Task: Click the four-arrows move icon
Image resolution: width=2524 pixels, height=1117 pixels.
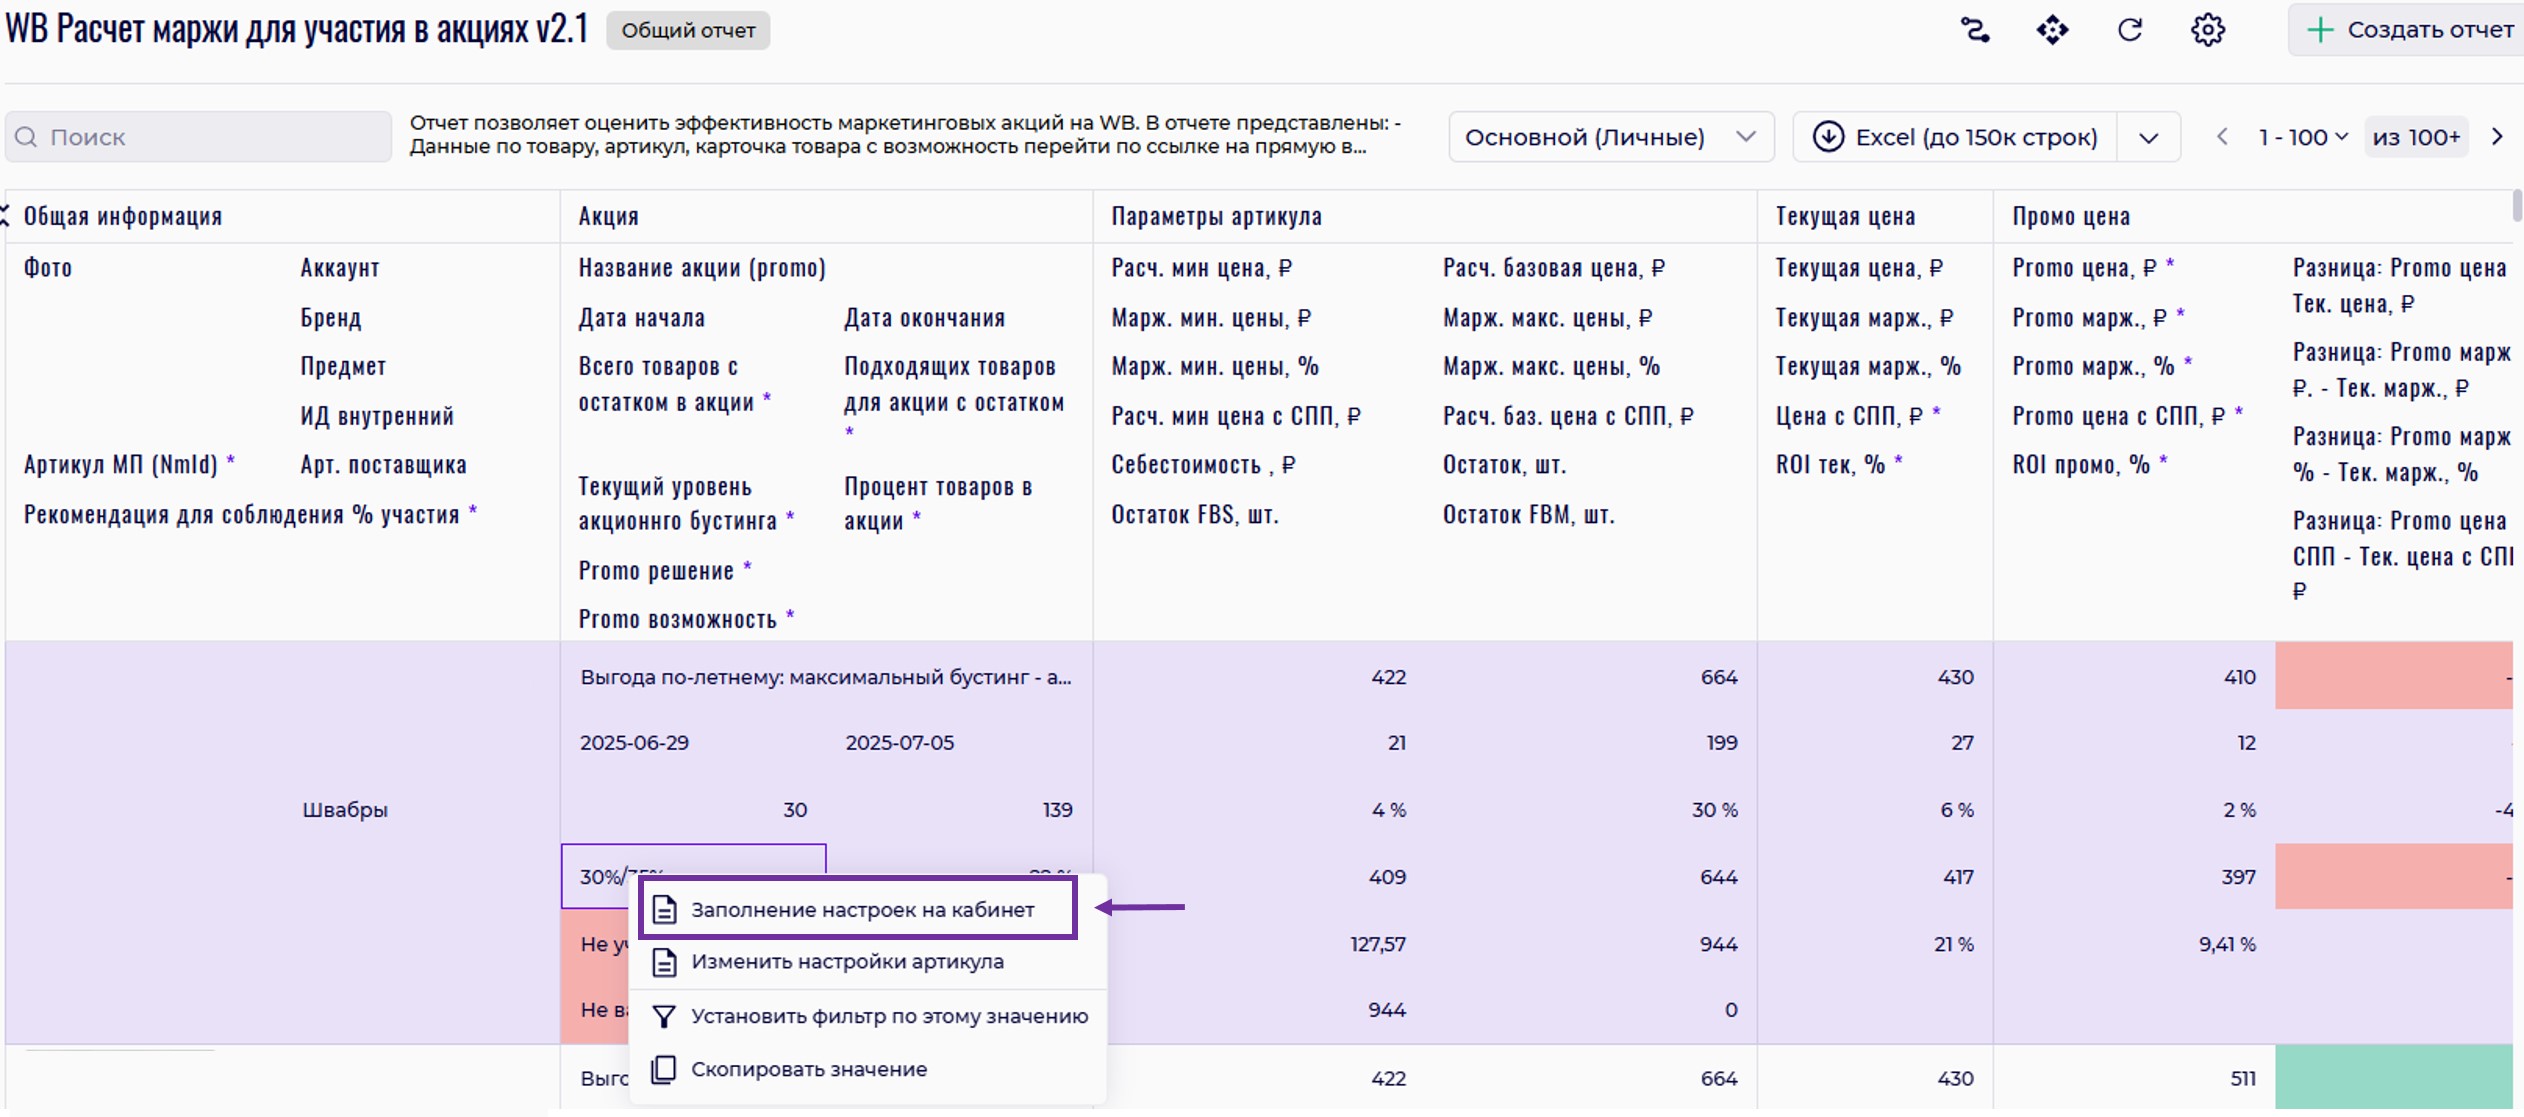Action: click(2052, 30)
